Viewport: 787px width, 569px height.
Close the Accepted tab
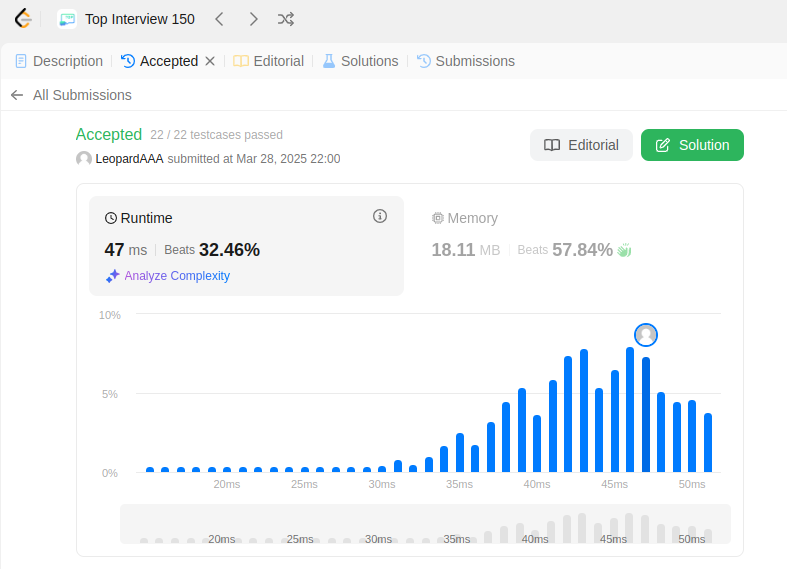point(210,61)
